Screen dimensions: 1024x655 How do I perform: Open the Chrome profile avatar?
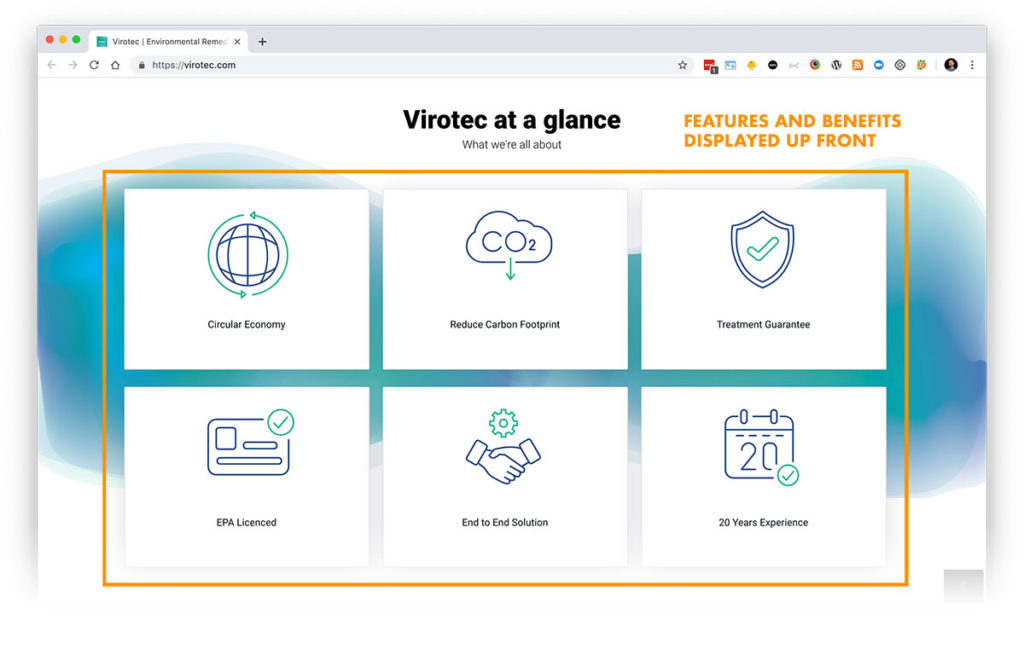(x=951, y=65)
